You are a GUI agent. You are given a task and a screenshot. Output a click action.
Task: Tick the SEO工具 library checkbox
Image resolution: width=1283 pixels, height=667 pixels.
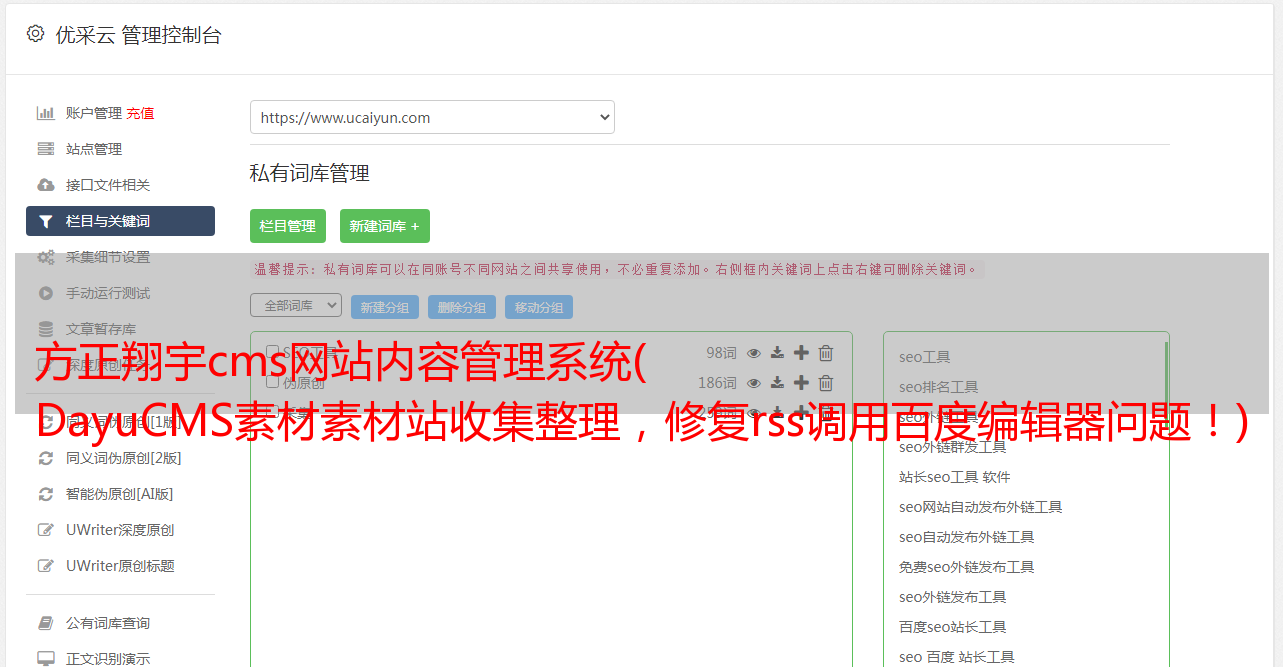click(x=272, y=352)
